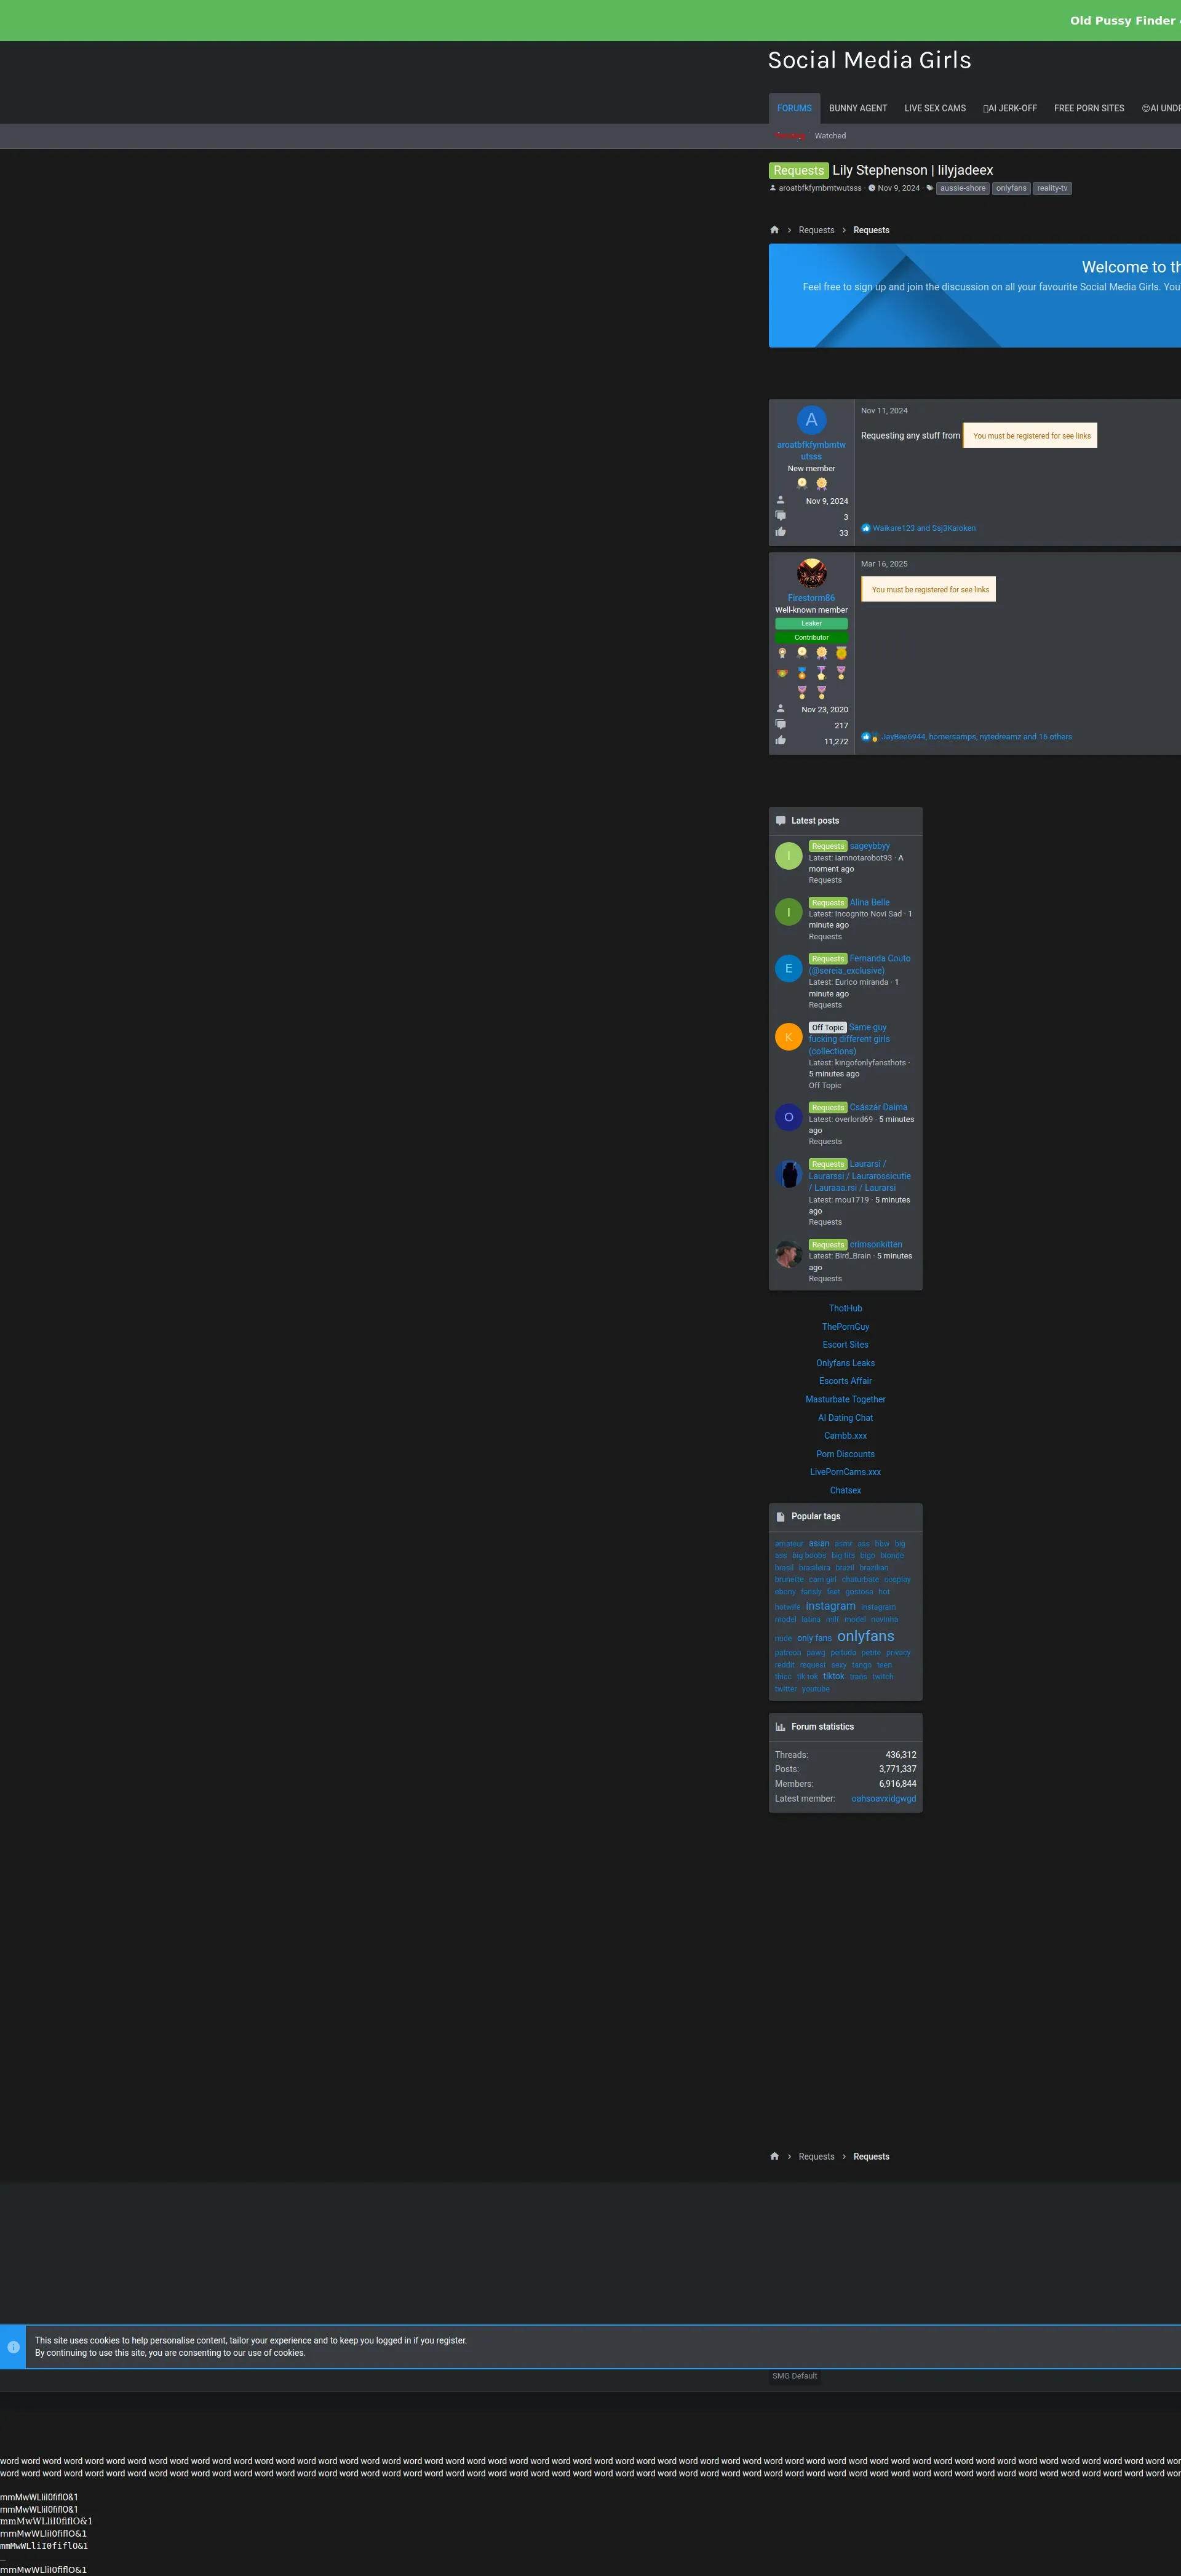Click the 'reality-tv' tag
Screen dimensions: 1181x2576
(x=1051, y=188)
